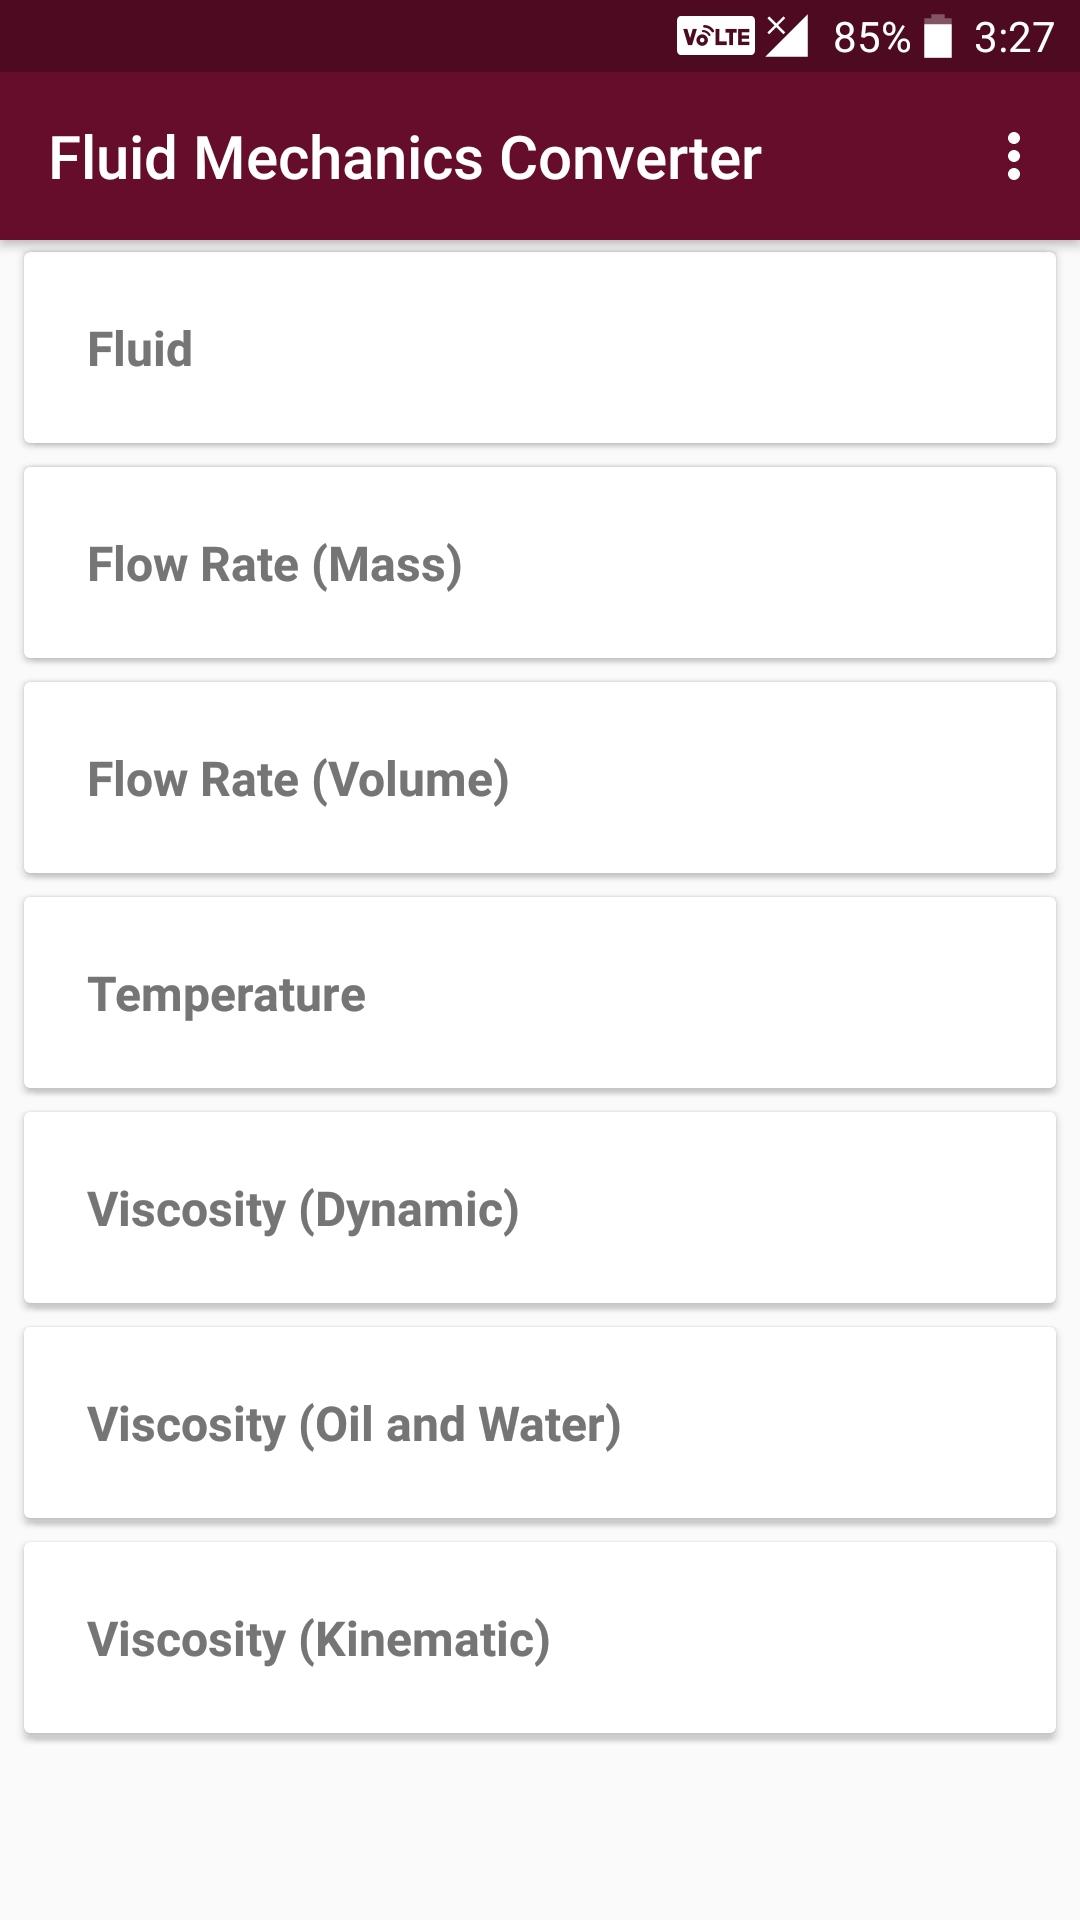Viewport: 1080px width, 1920px height.
Task: Open the Fluid conversion category
Action: [x=540, y=347]
